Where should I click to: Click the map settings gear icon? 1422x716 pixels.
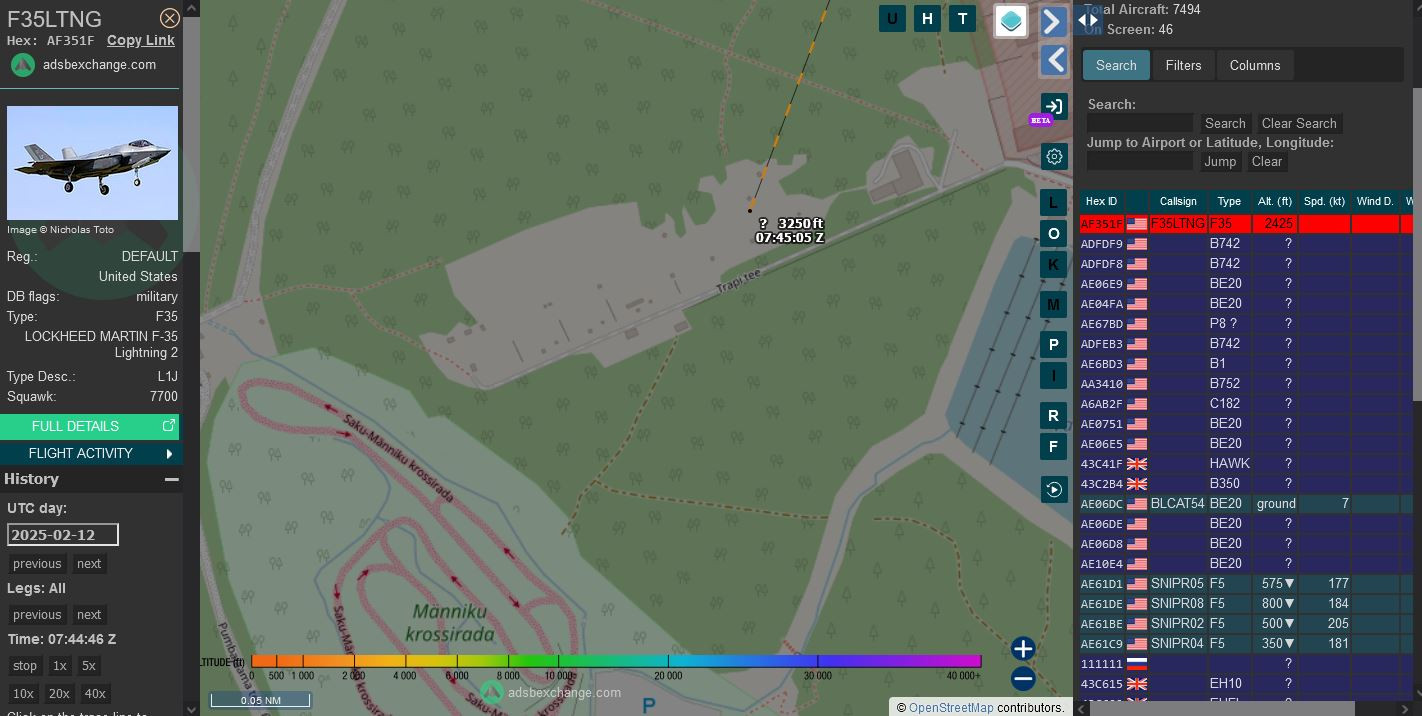point(1053,157)
